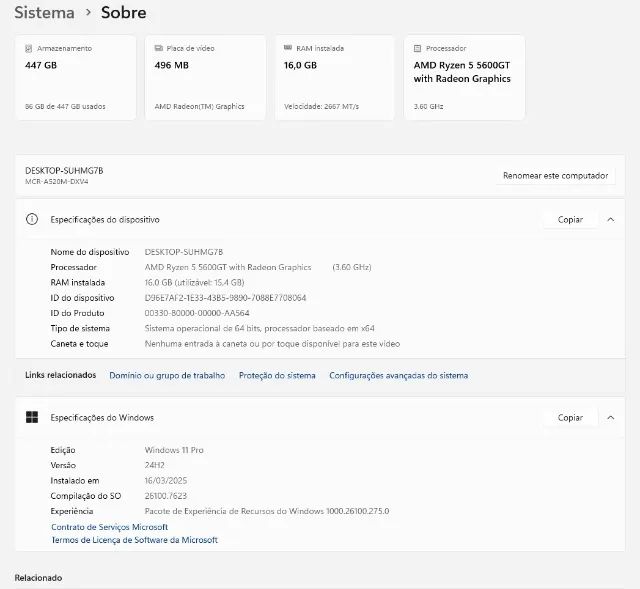Click the Sobre page title

tap(124, 13)
